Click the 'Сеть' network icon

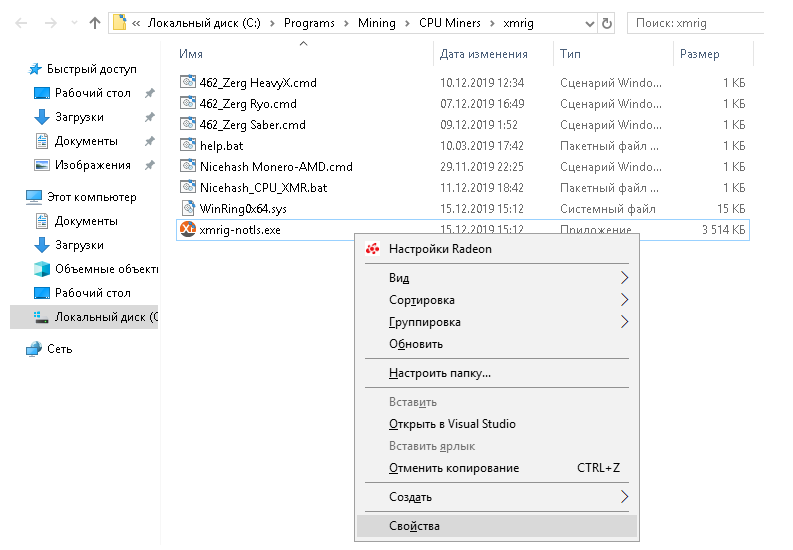click(x=34, y=349)
